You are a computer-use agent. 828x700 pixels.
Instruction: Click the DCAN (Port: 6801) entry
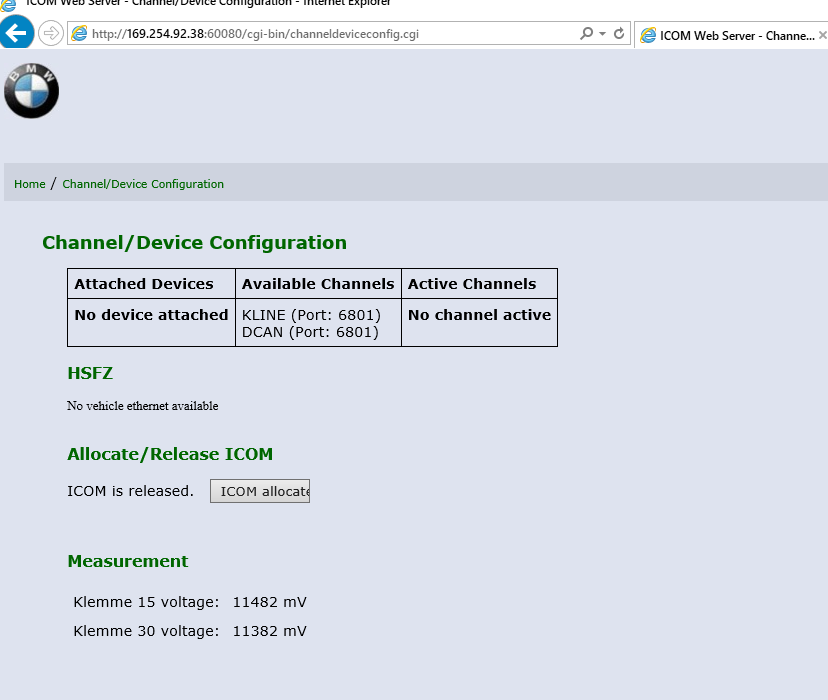[x=310, y=332]
